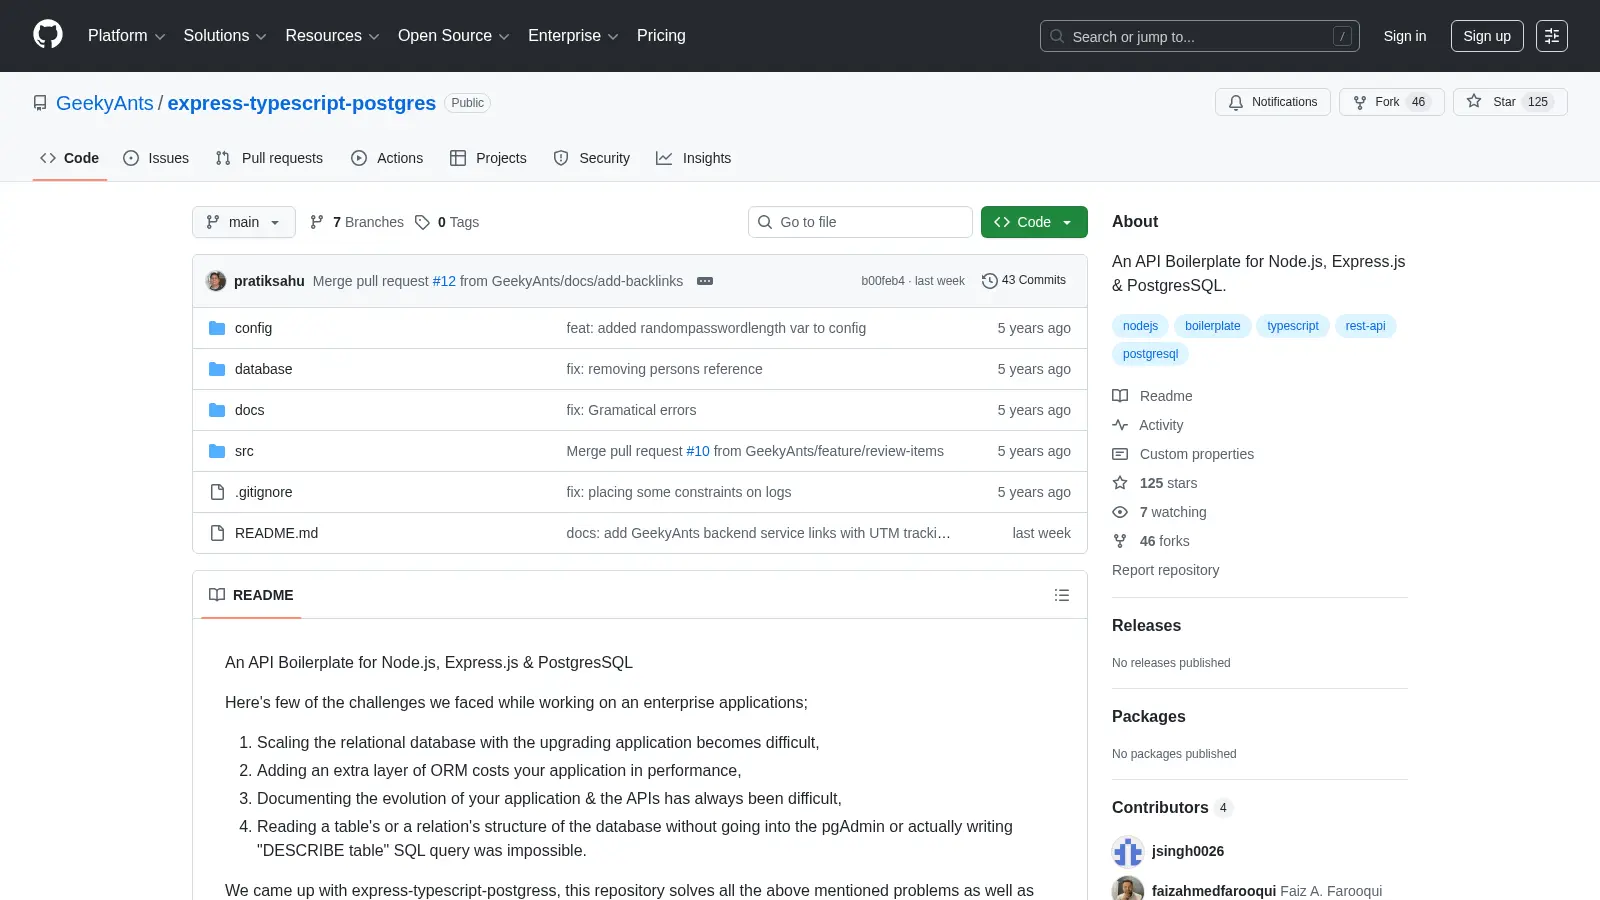Click the branch icon next to 7 Branches
Viewport: 1600px width, 900px height.
[317, 222]
